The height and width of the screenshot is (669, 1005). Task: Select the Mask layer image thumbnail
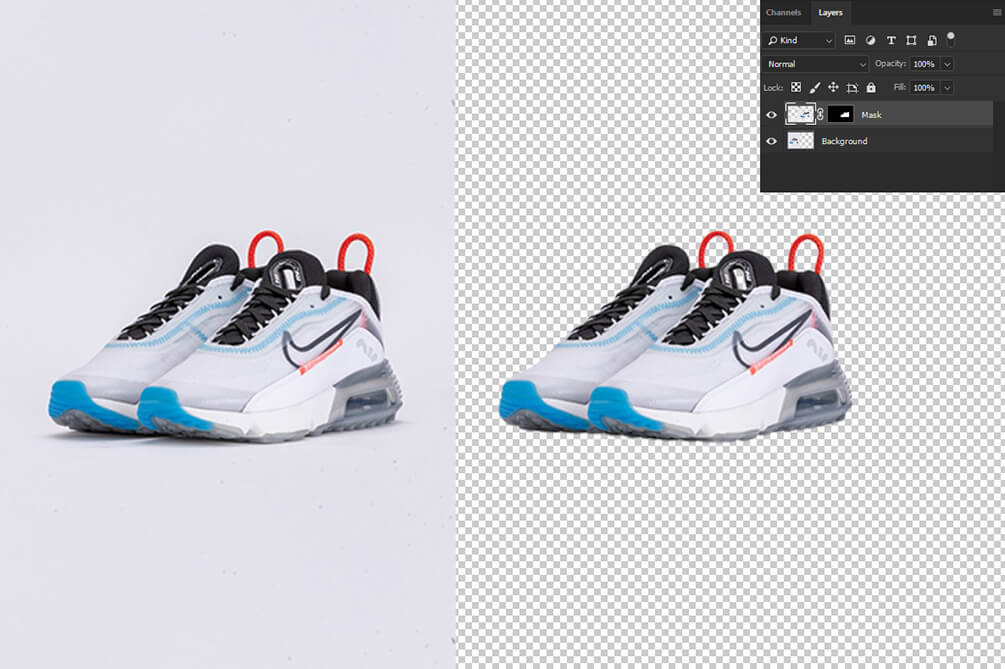tap(800, 114)
